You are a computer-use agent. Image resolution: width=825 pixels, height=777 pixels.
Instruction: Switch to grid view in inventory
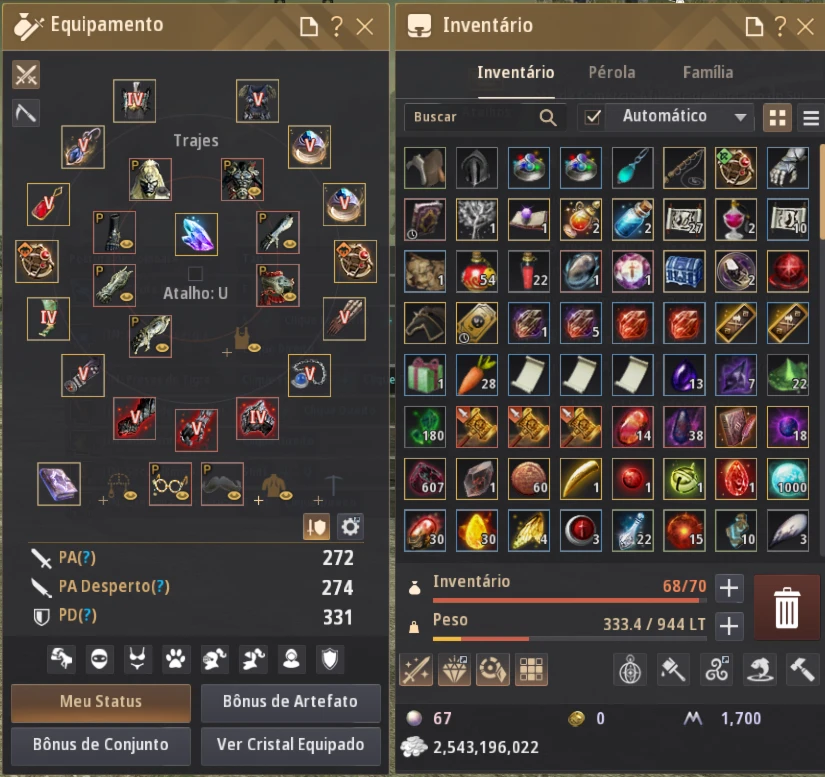tap(777, 117)
